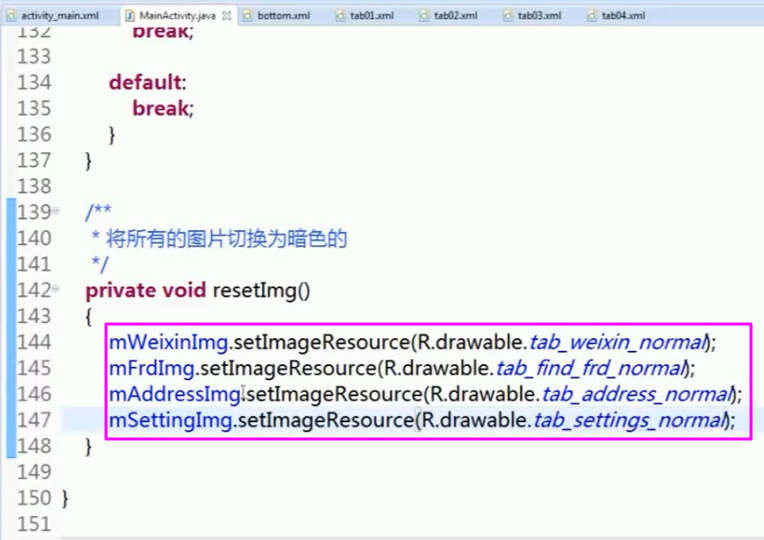764x540 pixels.
Task: Click the bottom.xml file icon
Action: coord(248,16)
